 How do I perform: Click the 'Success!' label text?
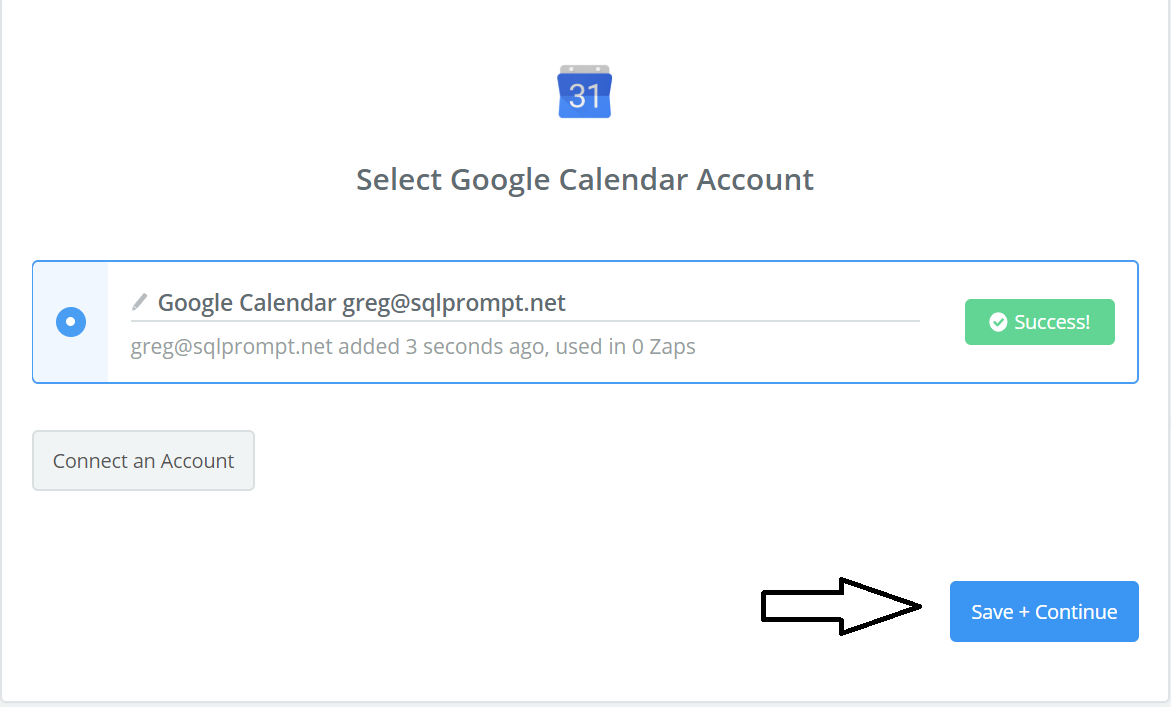1052,322
